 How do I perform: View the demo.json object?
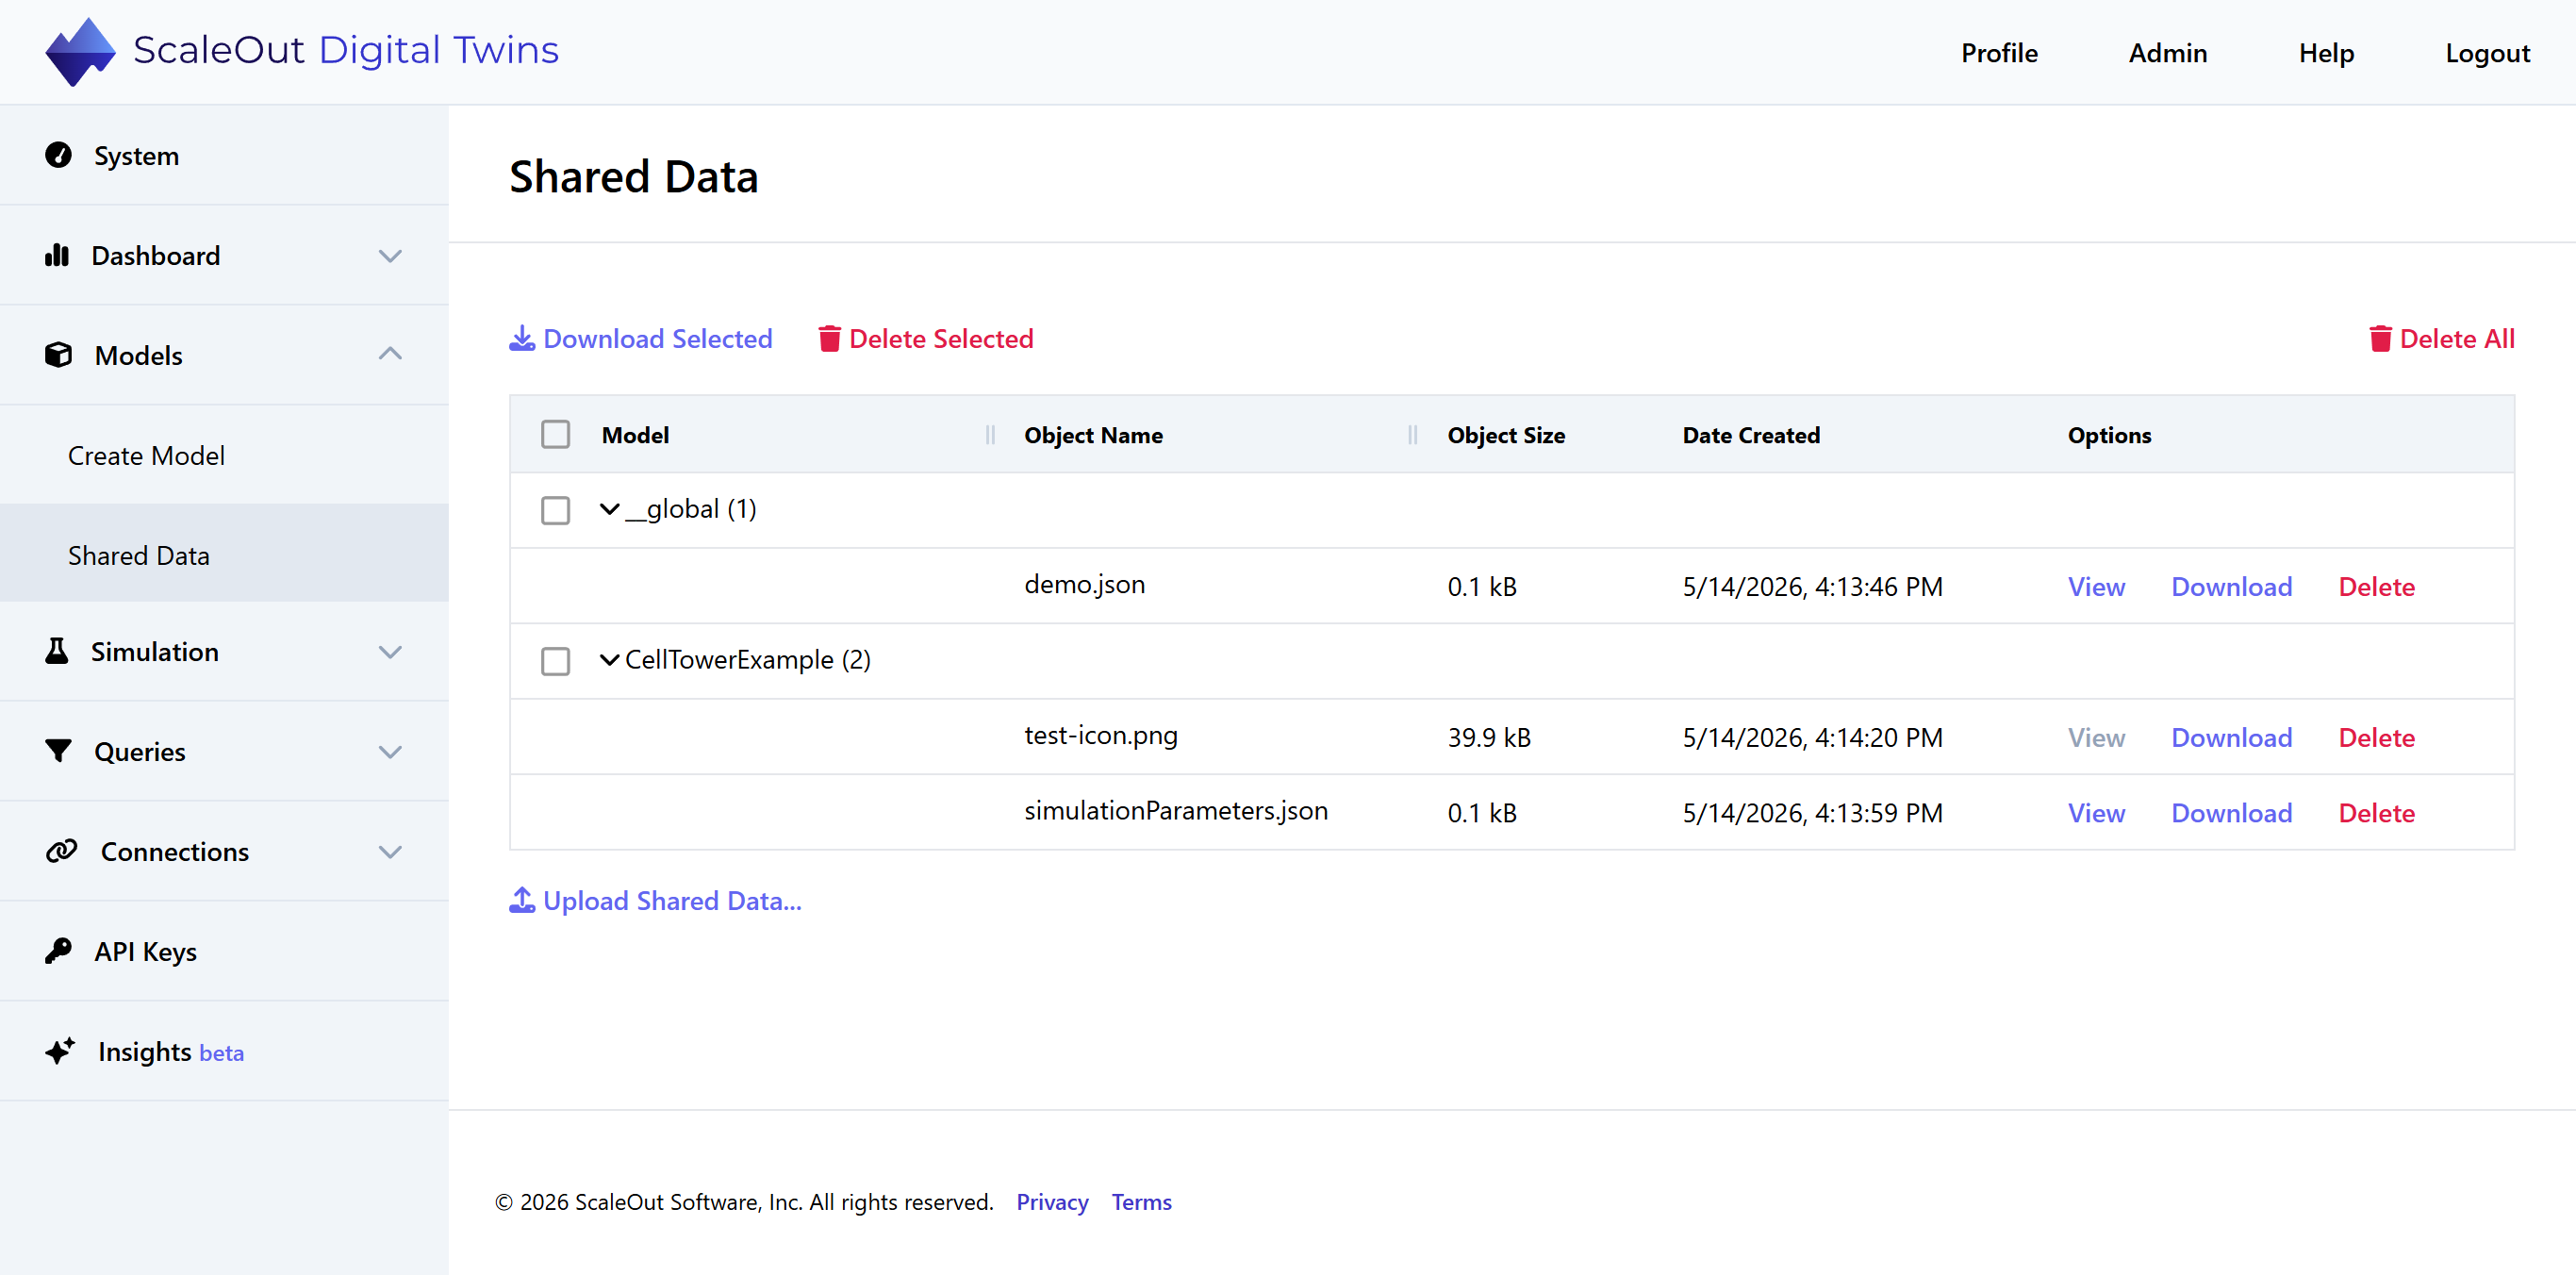(x=2096, y=586)
